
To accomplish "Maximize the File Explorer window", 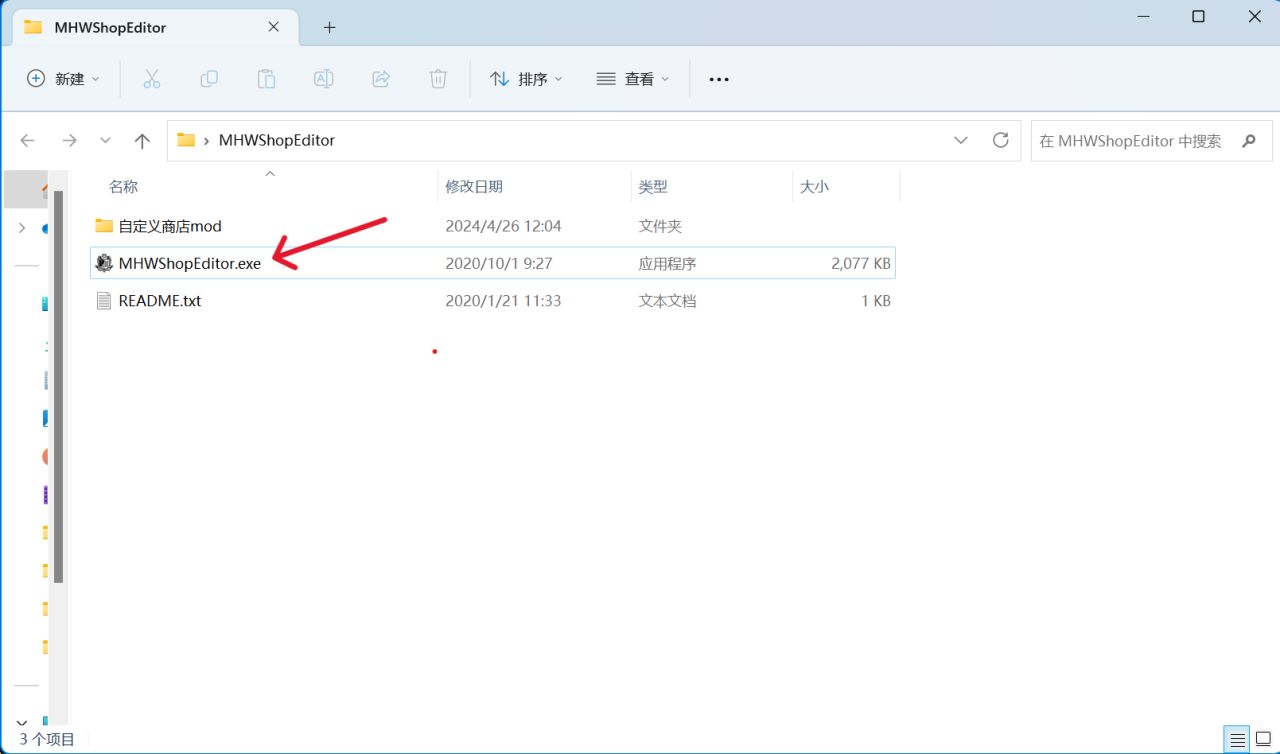I will pos(1198,16).
